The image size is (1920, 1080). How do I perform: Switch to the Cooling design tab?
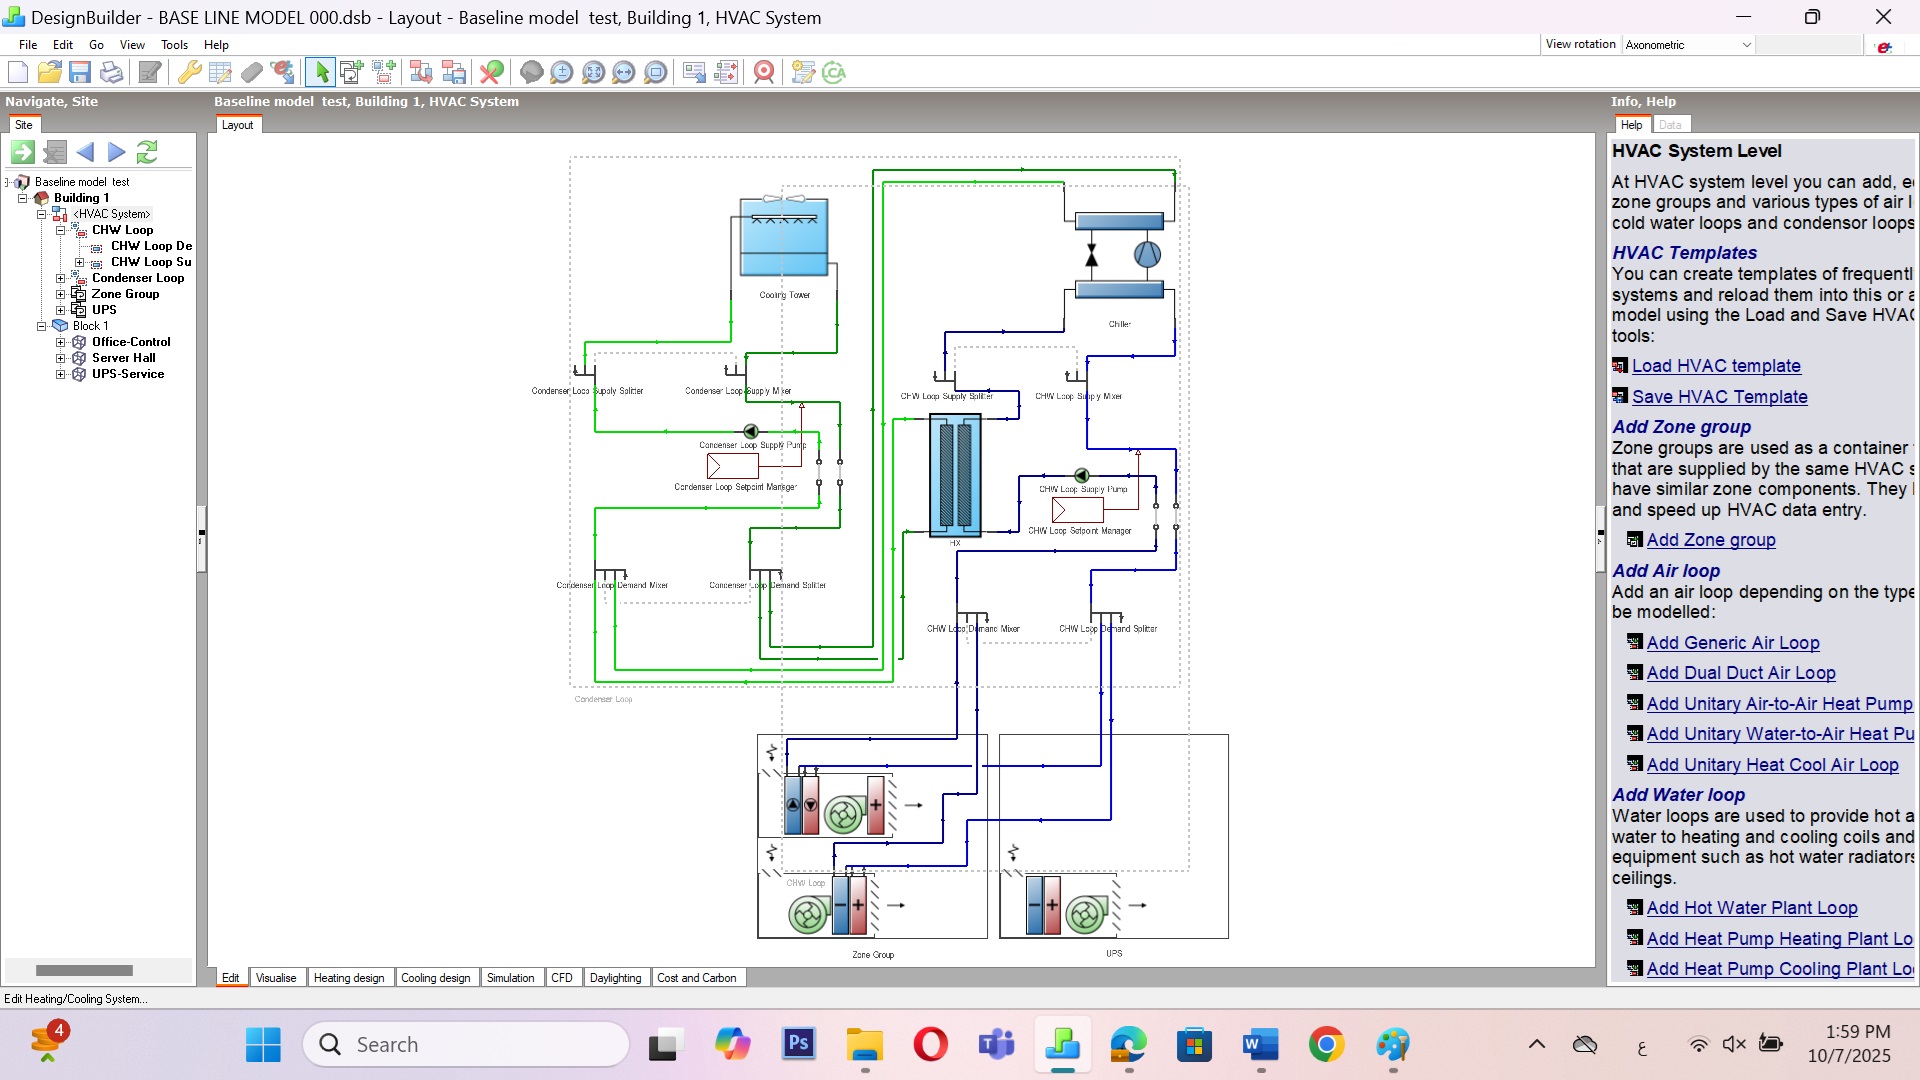point(435,978)
